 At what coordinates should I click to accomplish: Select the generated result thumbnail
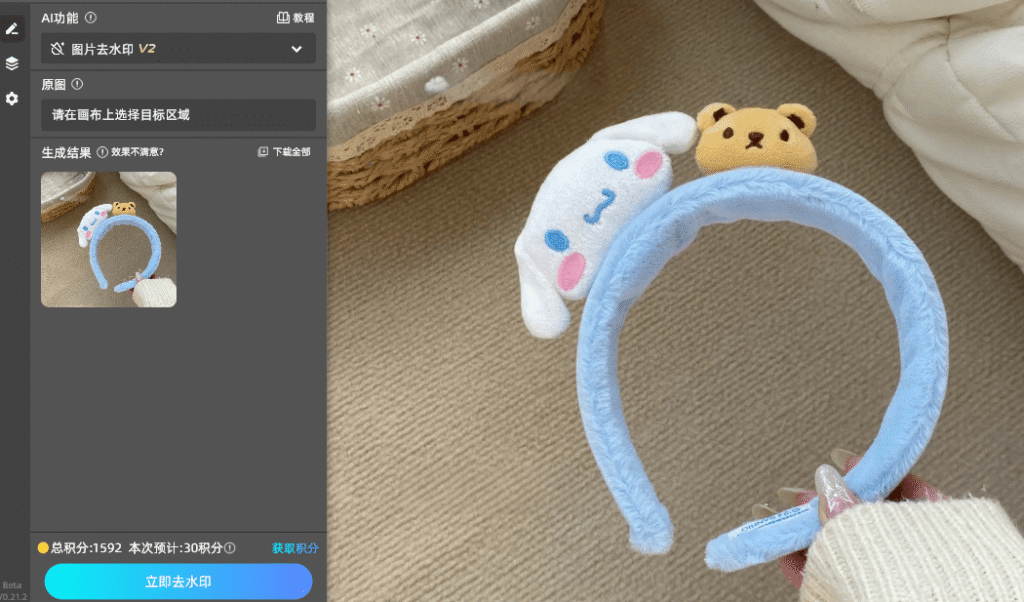[108, 239]
